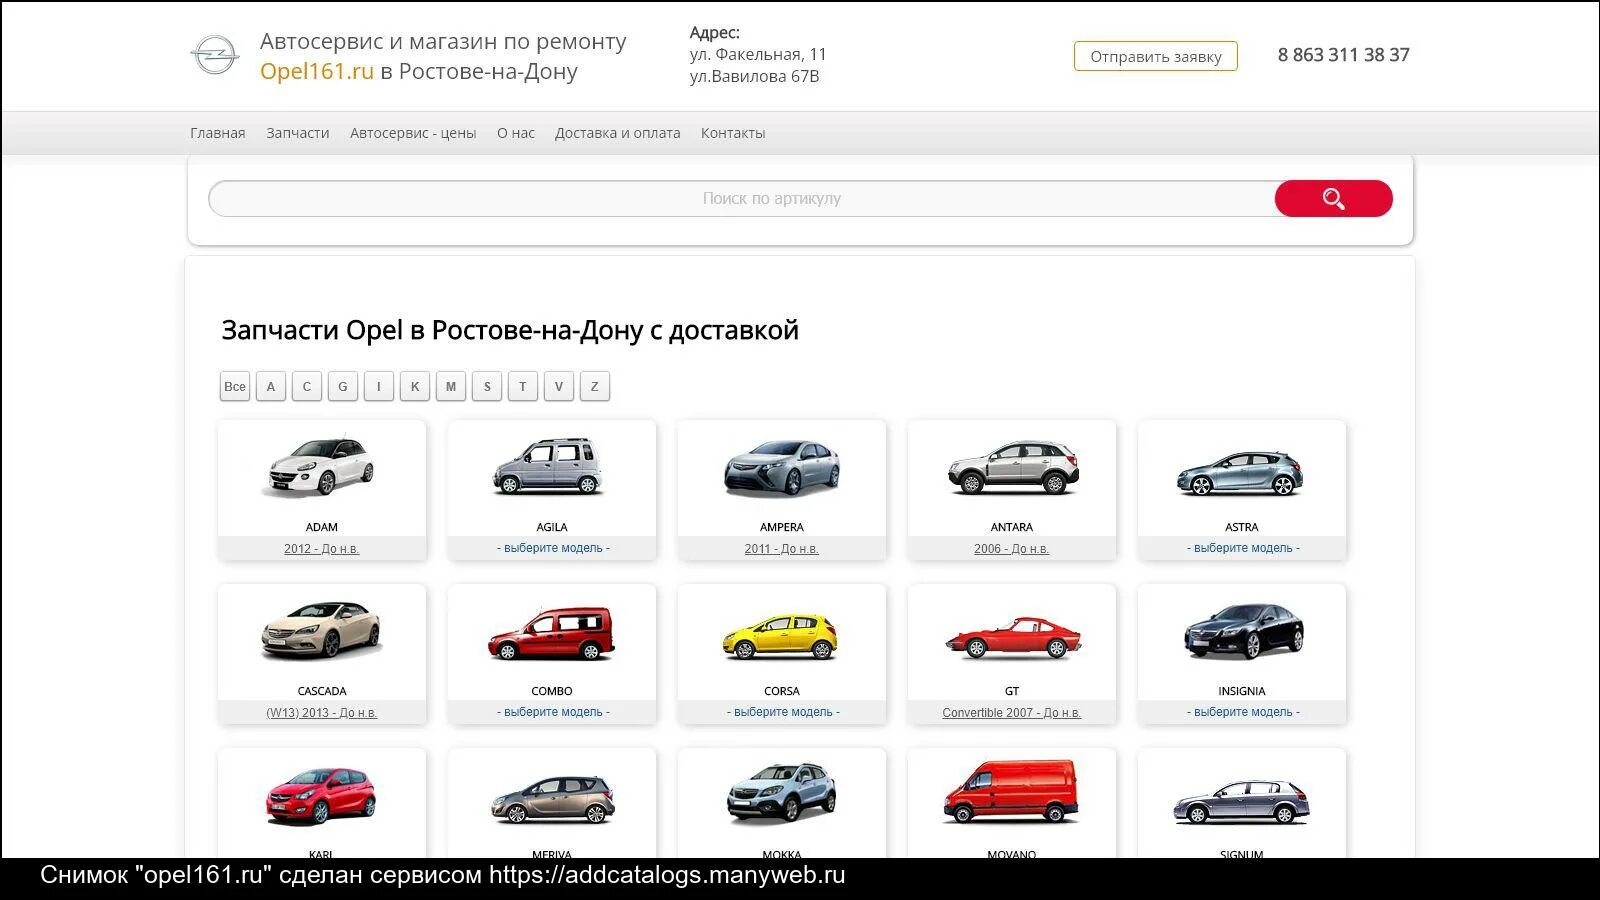Click the CORSA model name
The image size is (1600, 900).
781,691
